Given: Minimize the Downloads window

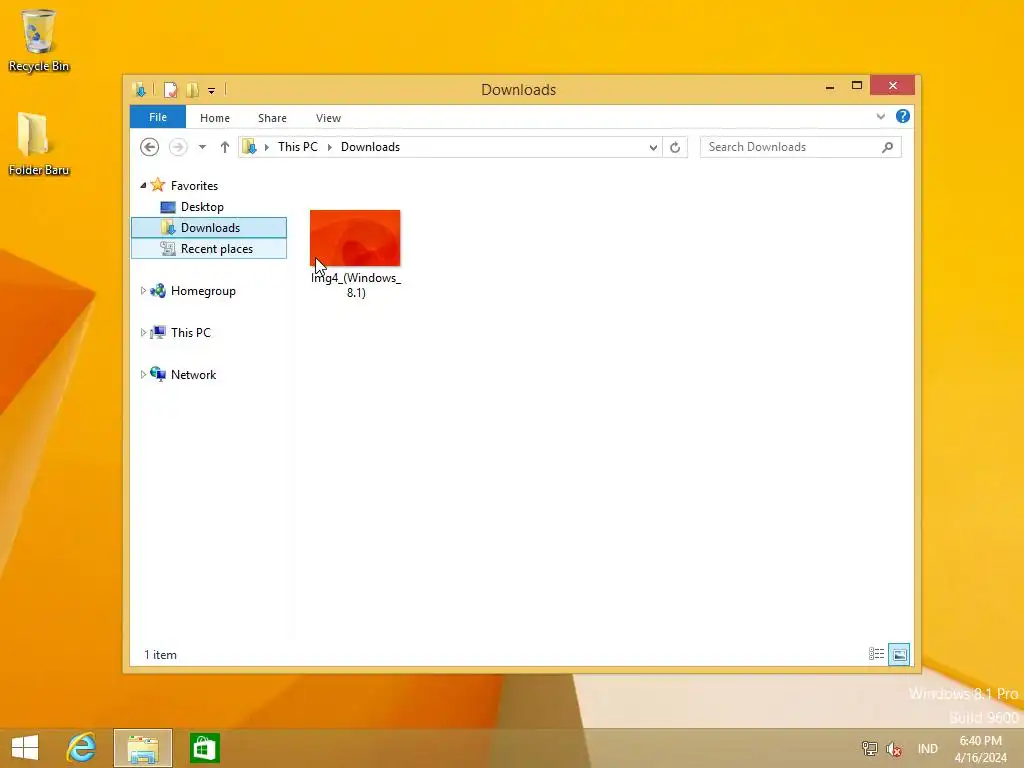Looking at the screenshot, I should pyautogui.click(x=830, y=86).
